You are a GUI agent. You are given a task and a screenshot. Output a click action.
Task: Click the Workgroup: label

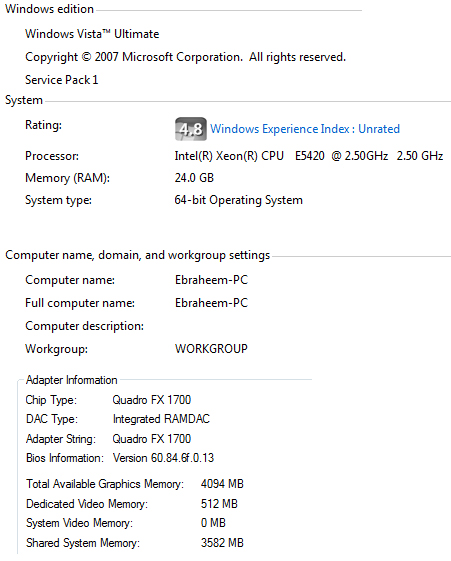click(57, 349)
